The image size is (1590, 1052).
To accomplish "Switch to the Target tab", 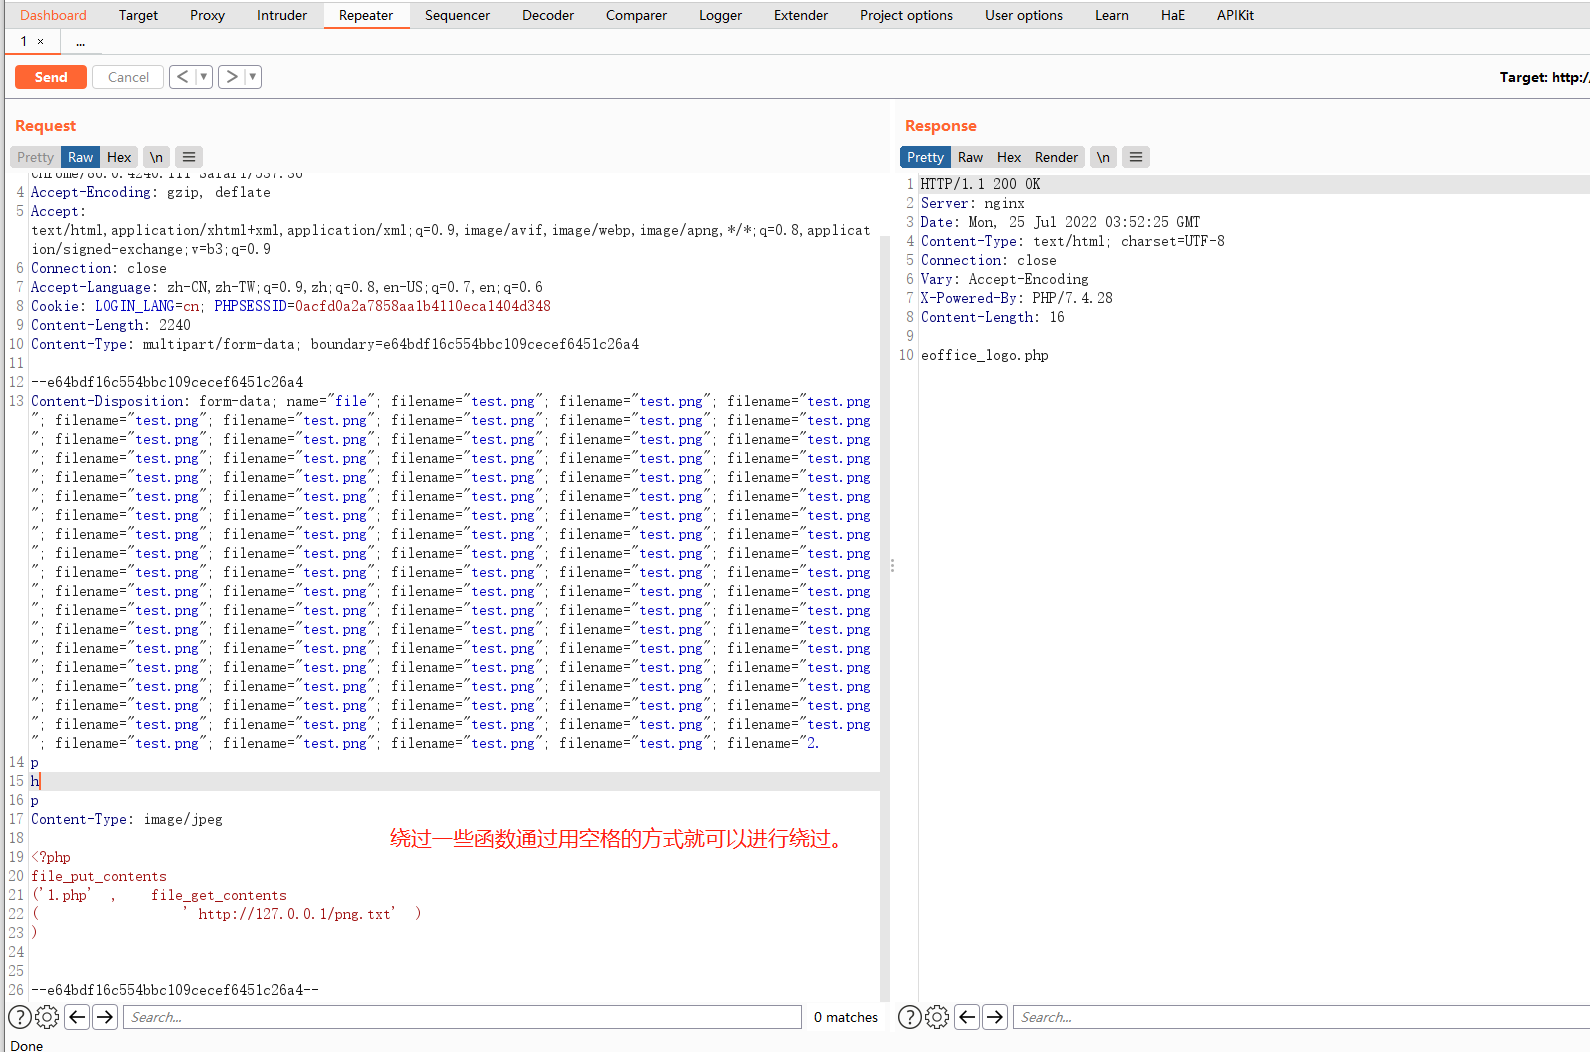I will (138, 15).
